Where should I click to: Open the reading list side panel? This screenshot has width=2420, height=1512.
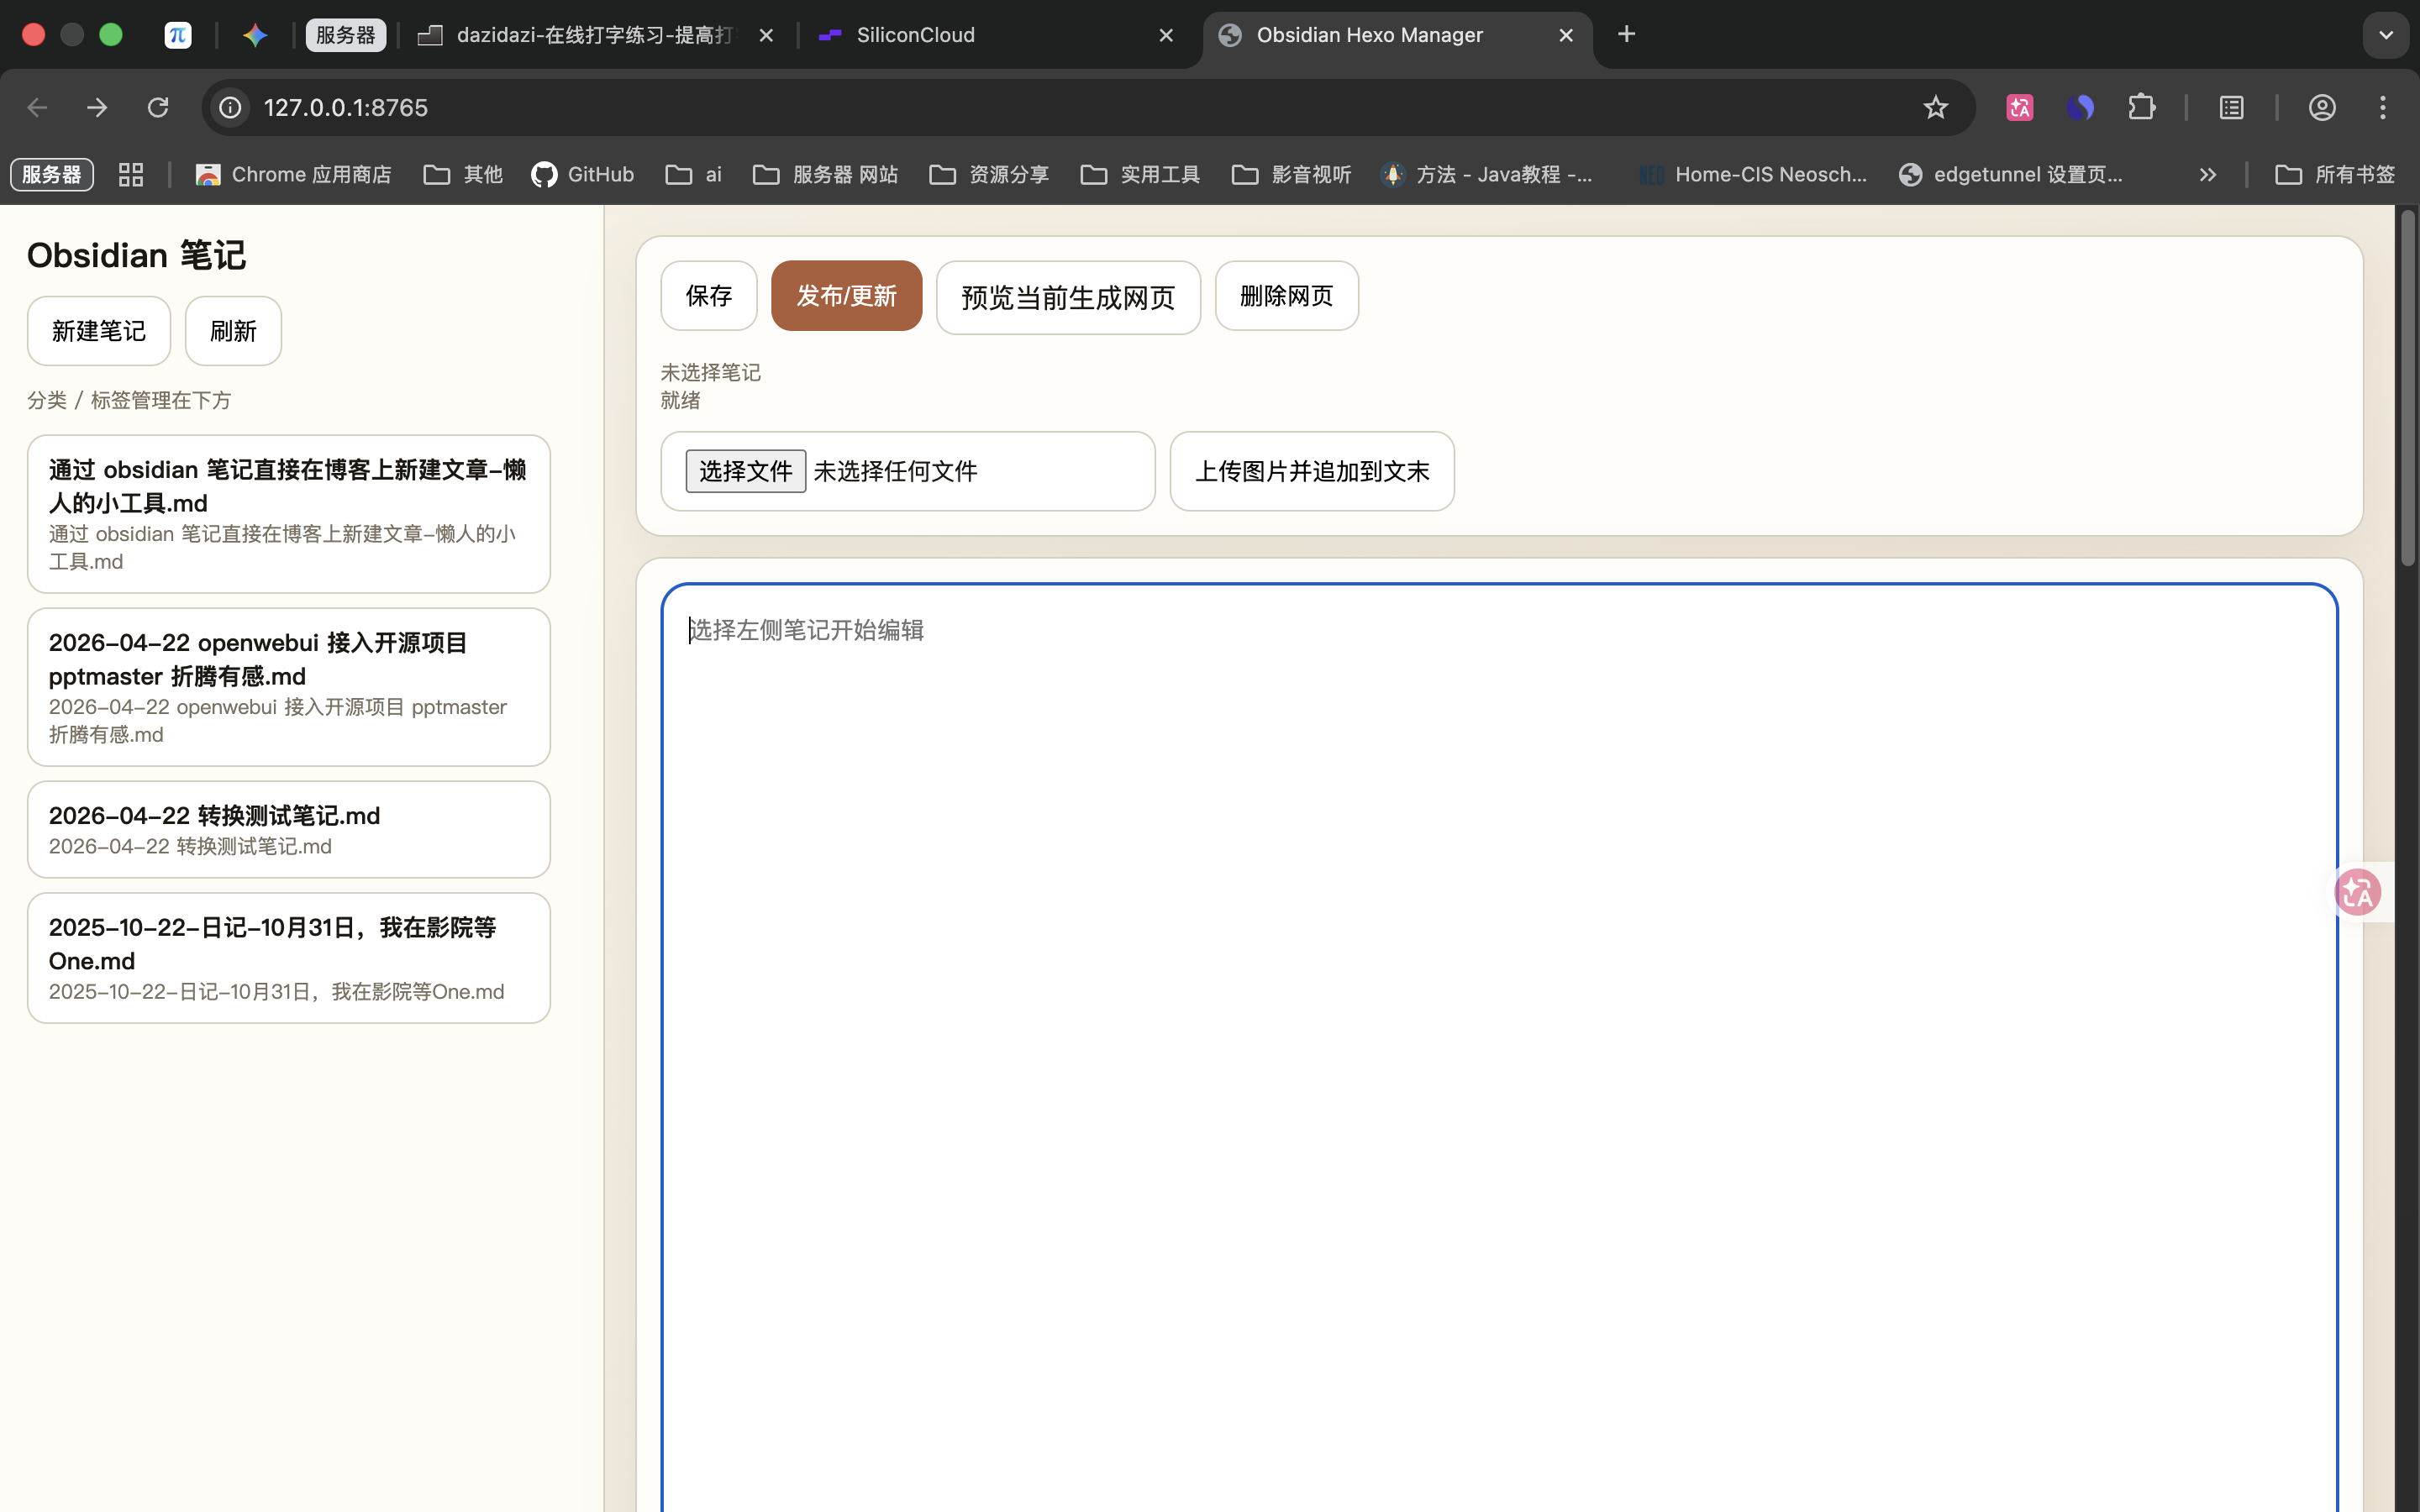(x=2232, y=107)
